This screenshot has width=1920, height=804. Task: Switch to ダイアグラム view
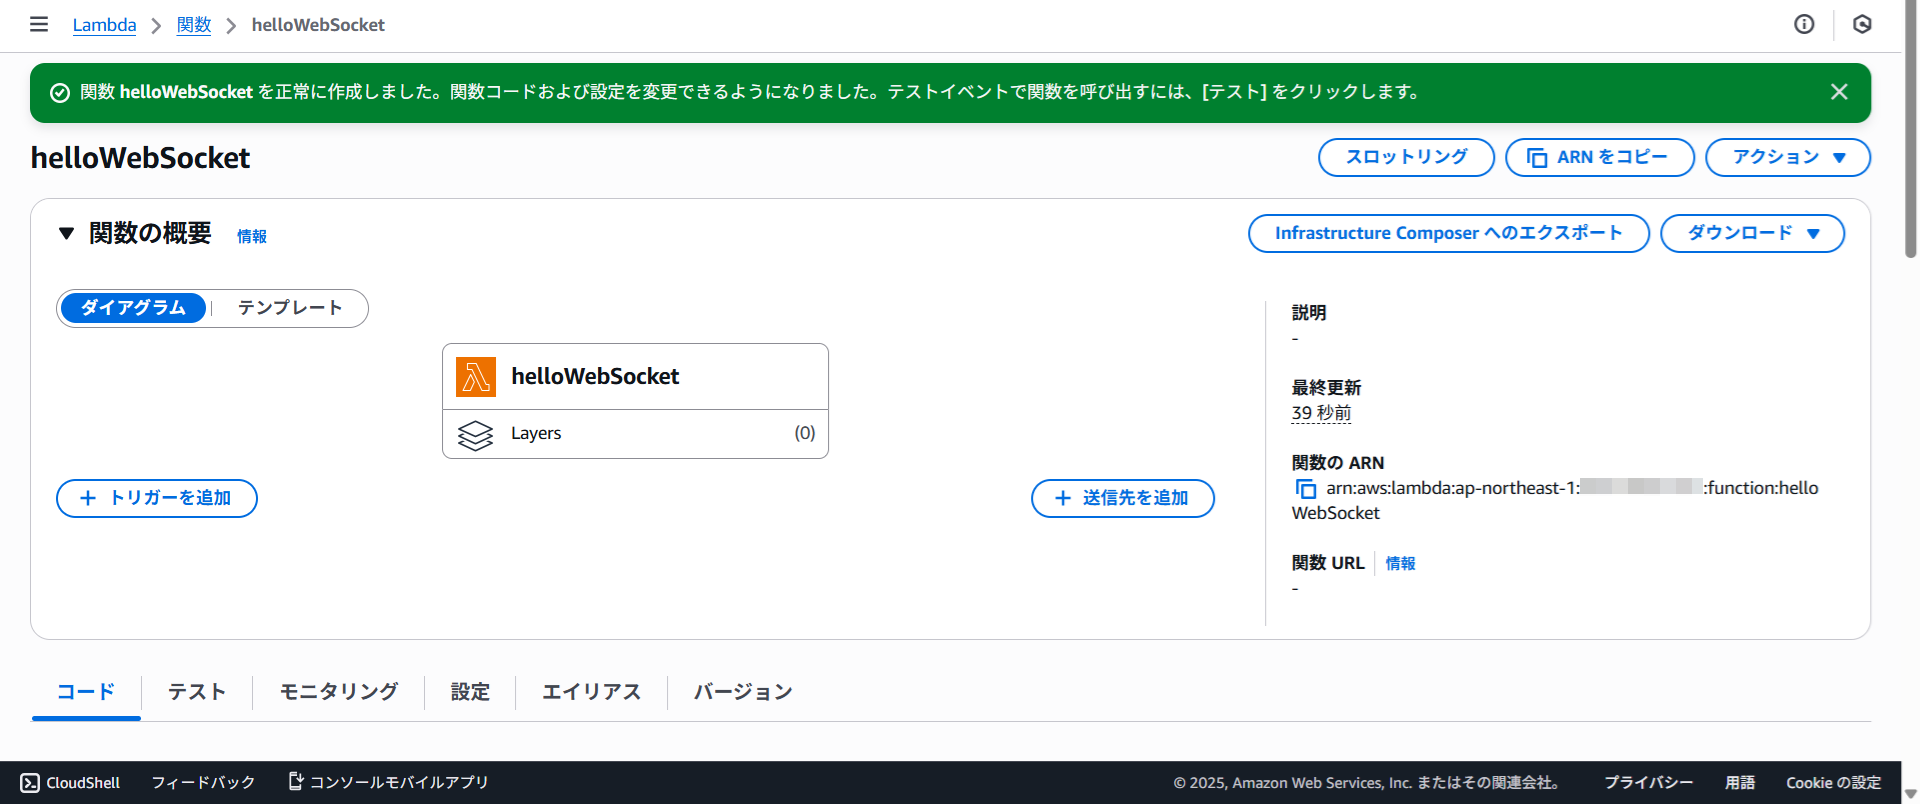[133, 308]
